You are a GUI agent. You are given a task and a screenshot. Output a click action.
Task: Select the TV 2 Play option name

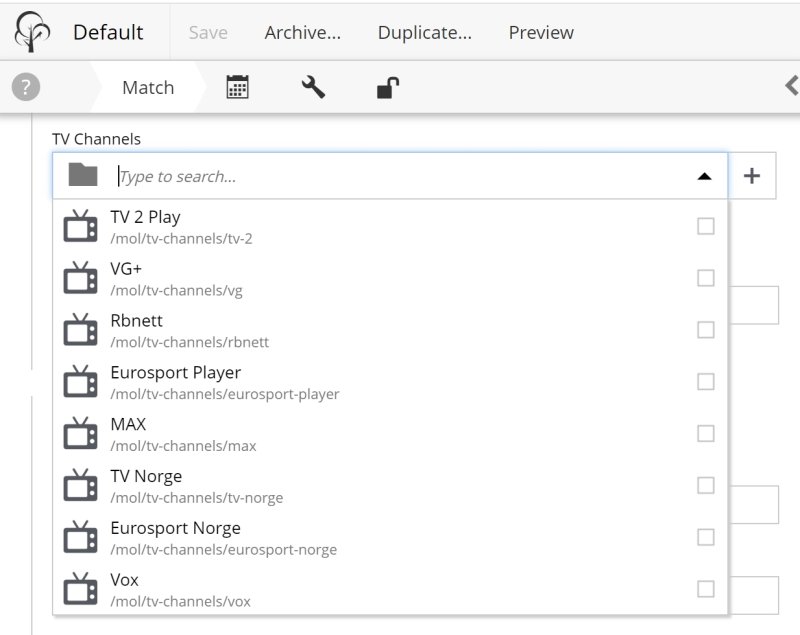pyautogui.click(x=145, y=217)
